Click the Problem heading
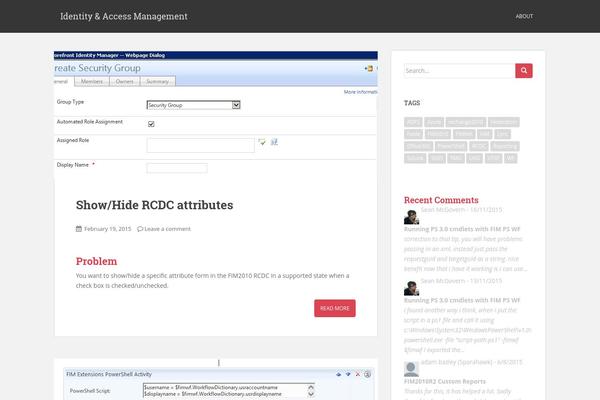This screenshot has height=400, width=600. pyautogui.click(x=96, y=261)
